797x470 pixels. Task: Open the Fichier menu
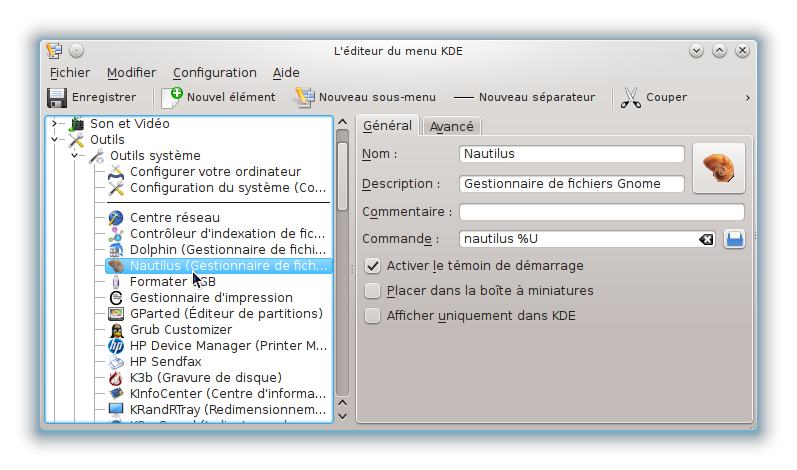click(x=70, y=73)
